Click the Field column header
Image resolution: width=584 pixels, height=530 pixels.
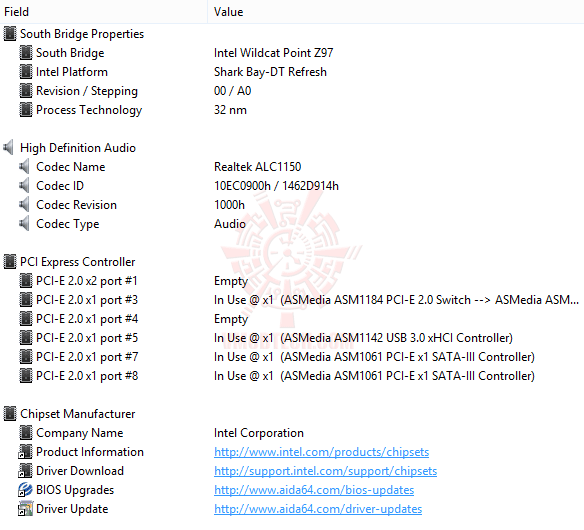[104, 12]
